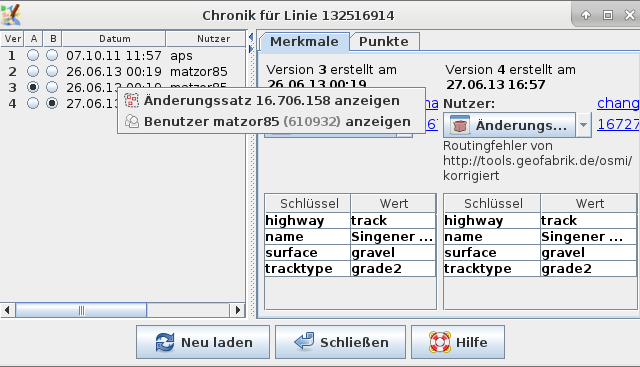Collapse left panel with upper divider arrow
This screenshot has height=367, width=640.
pos(251,38)
